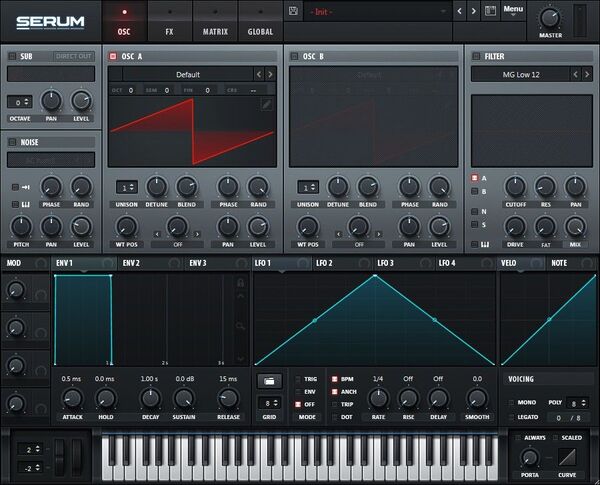Viewport: 600px width, 485px height.
Task: Click the OSC A warp OFF label
Action: pos(178,244)
